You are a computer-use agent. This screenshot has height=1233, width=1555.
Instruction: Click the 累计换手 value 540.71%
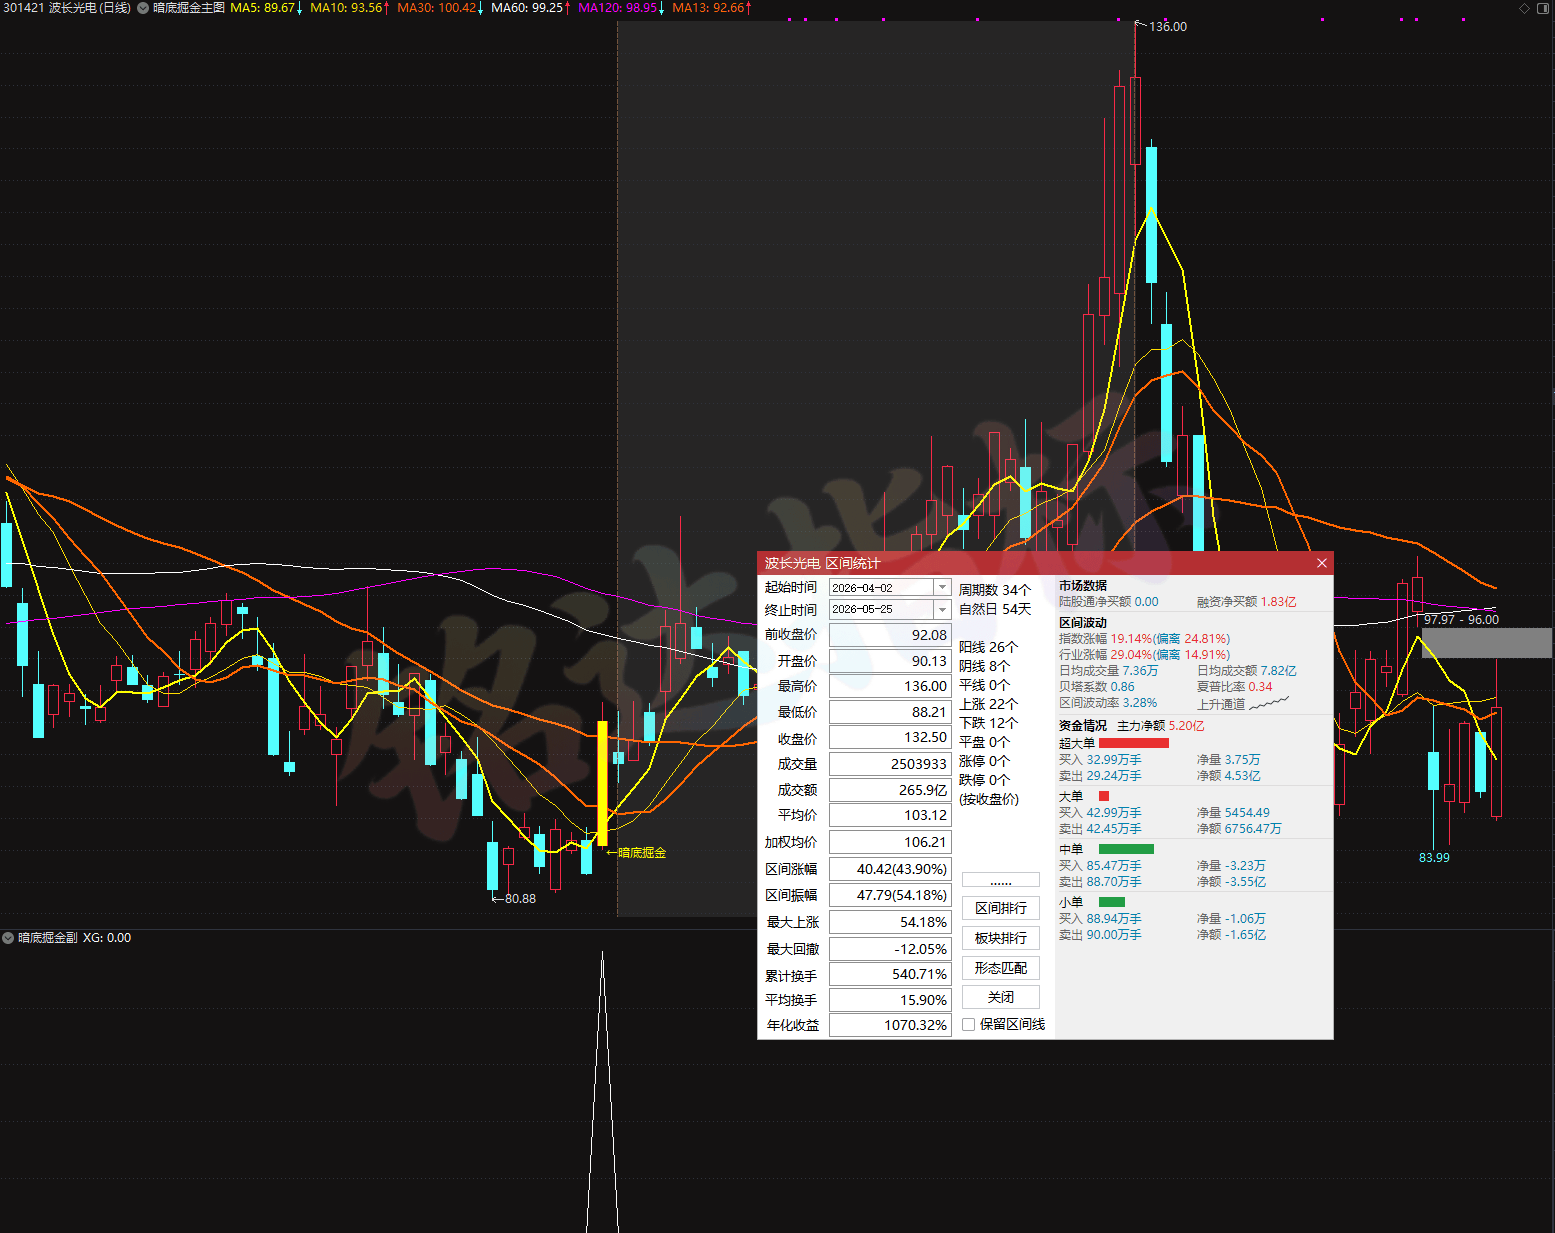890,974
